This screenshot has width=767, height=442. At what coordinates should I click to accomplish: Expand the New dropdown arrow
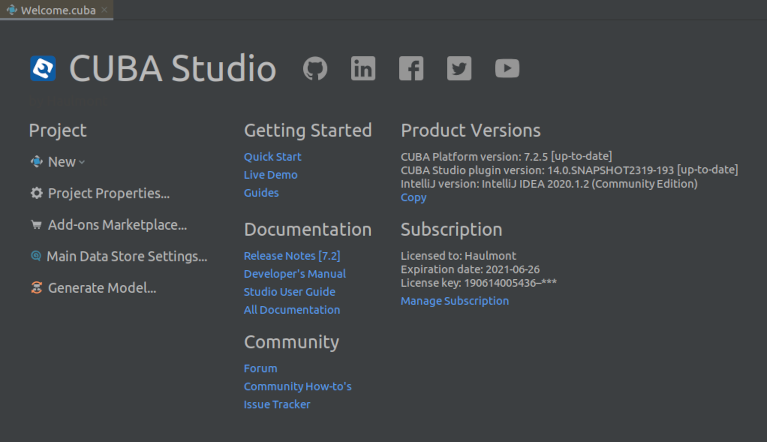point(82,162)
